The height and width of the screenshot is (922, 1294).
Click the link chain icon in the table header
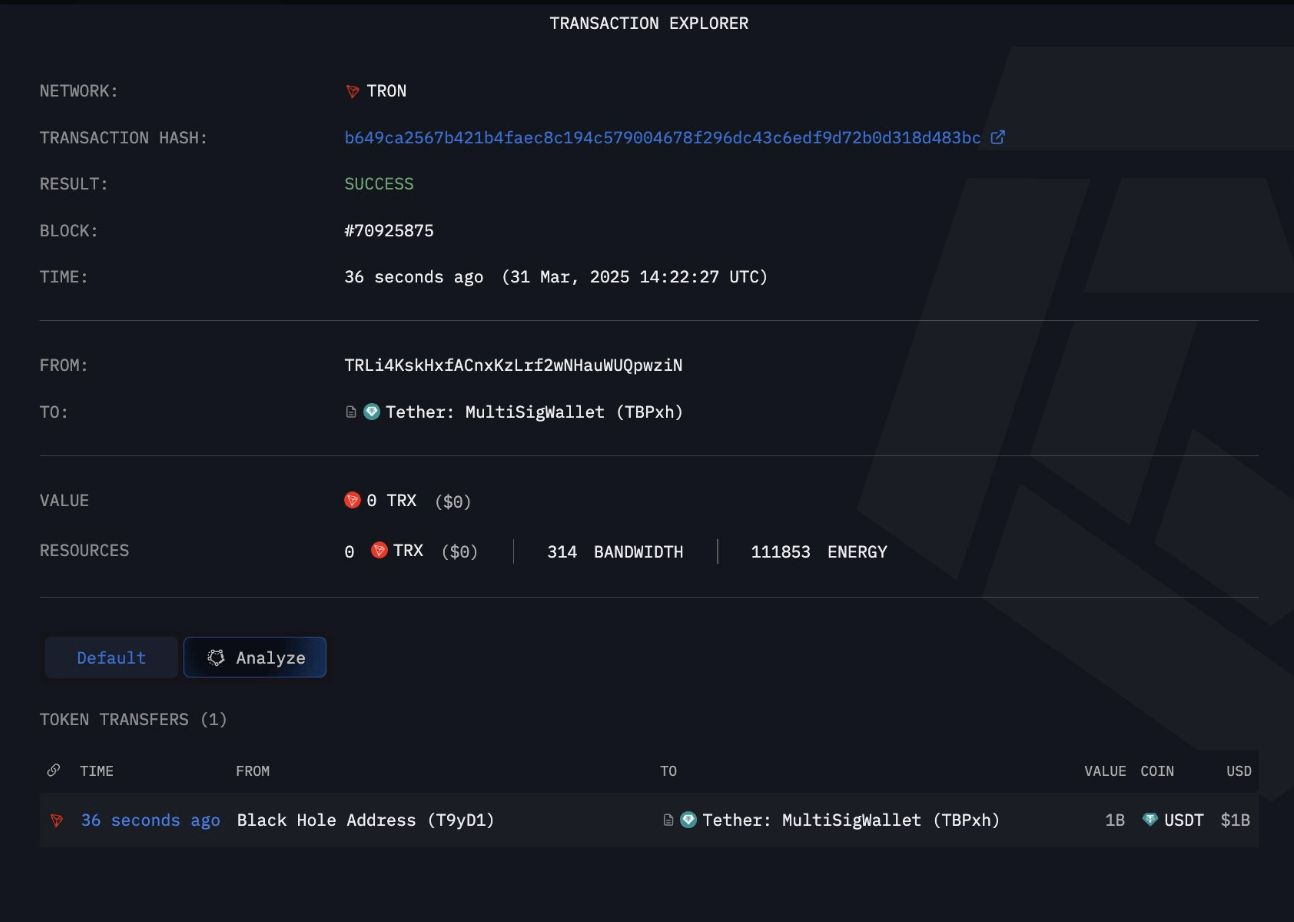tap(53, 770)
